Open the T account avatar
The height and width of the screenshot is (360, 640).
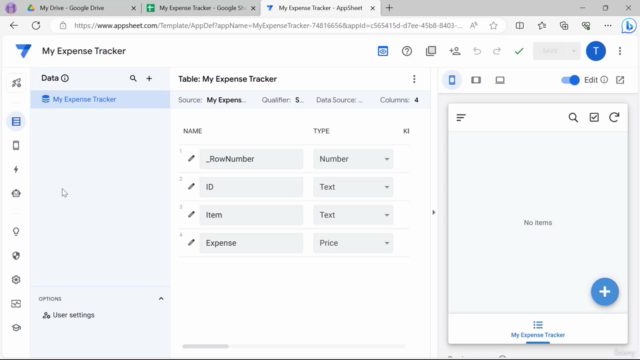596,51
